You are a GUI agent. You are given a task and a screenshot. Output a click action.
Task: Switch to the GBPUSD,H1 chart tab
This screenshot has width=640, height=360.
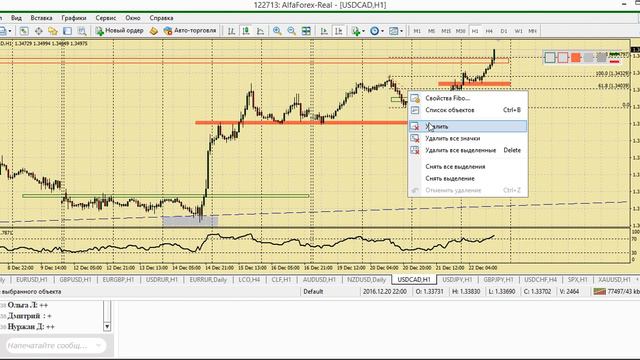pos(75,280)
